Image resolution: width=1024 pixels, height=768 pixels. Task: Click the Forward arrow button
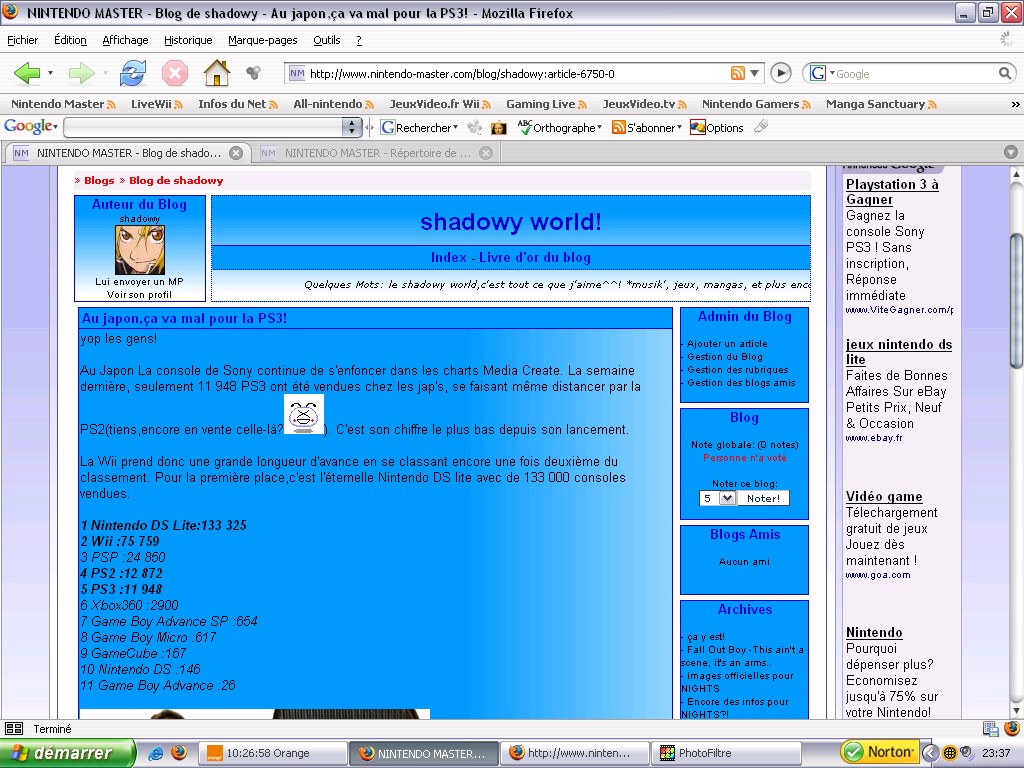(x=82, y=73)
